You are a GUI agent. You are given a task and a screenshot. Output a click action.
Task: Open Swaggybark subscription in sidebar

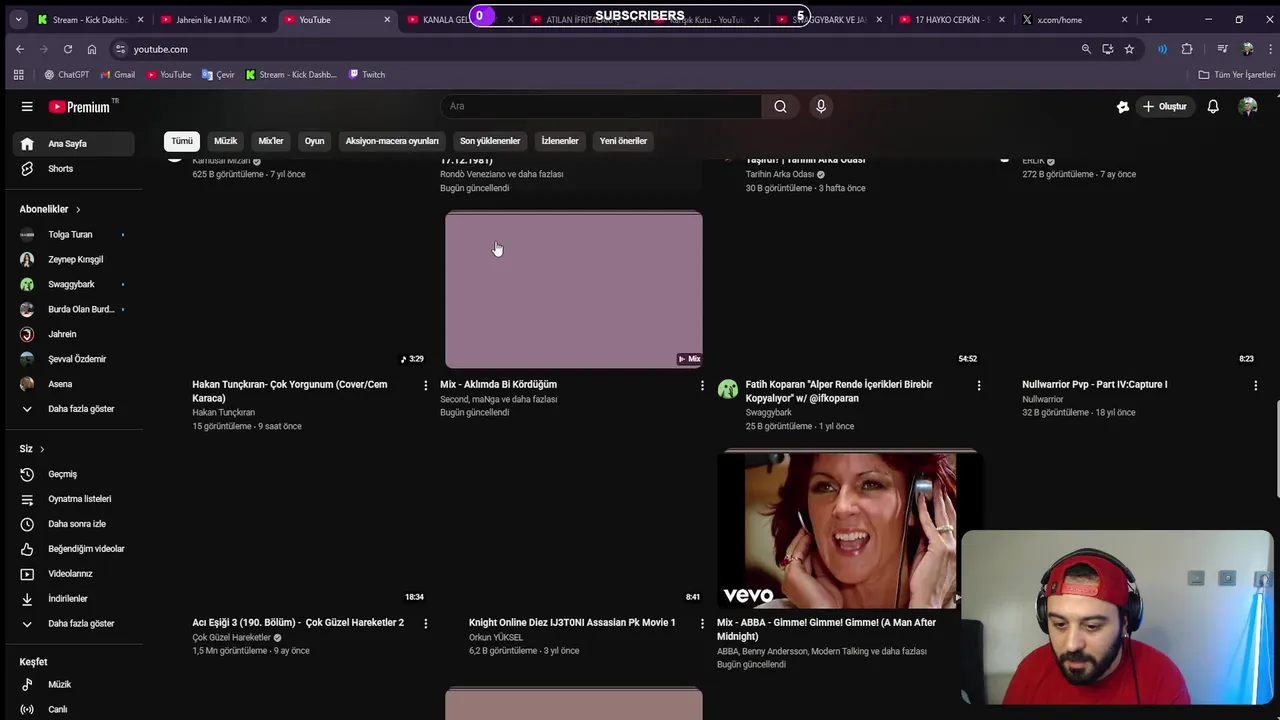tap(75, 284)
